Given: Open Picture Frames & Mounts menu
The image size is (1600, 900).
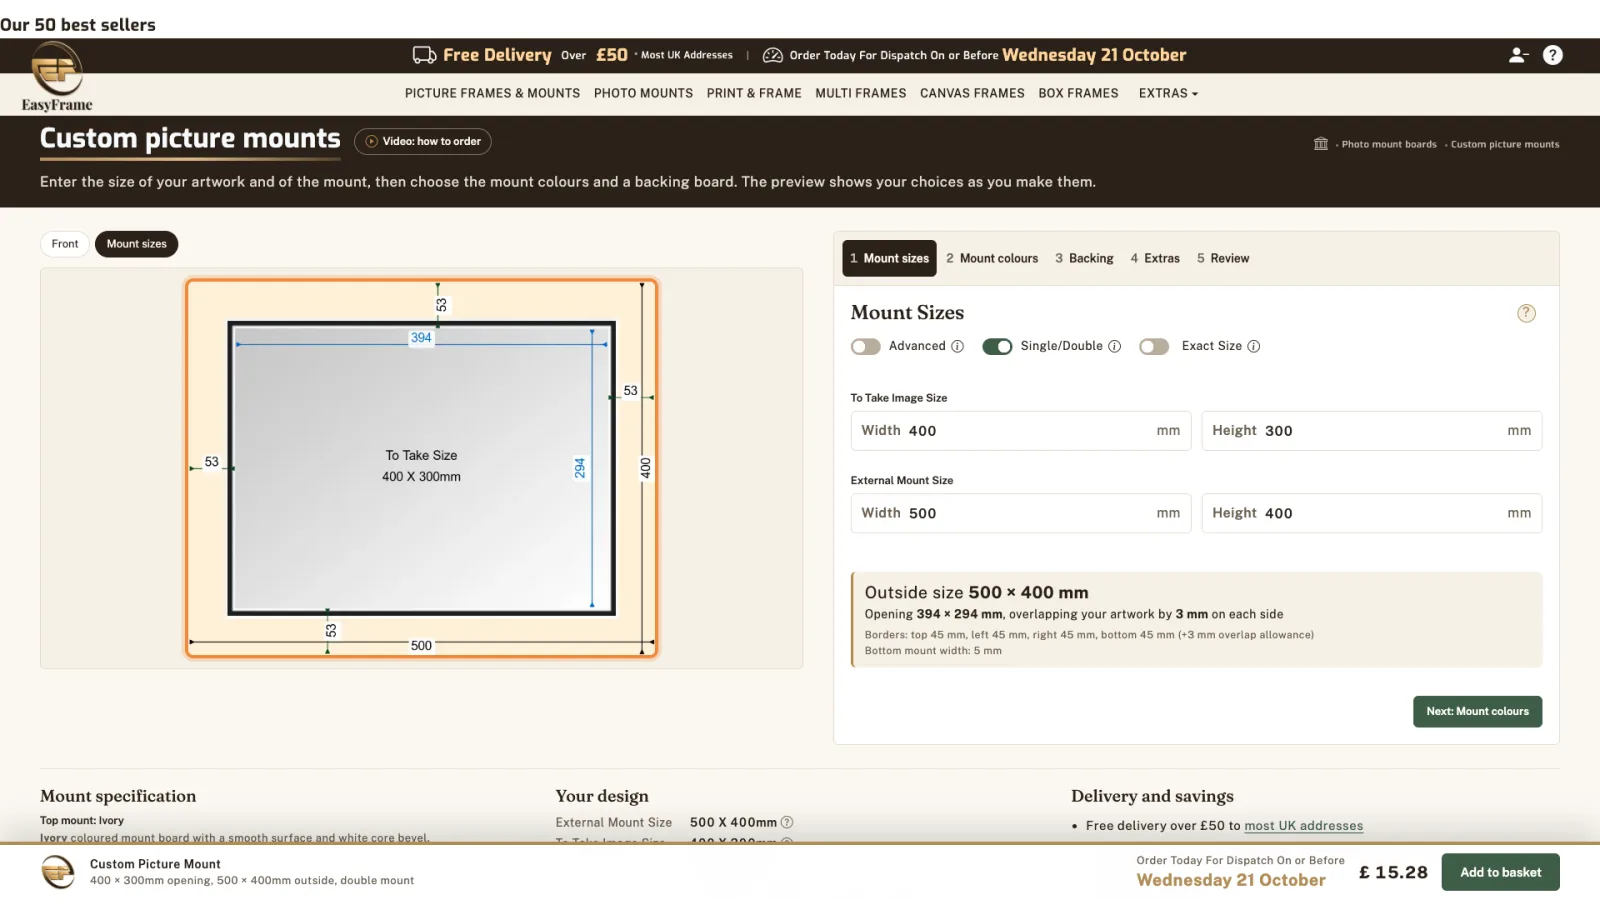Looking at the screenshot, I should 492,93.
